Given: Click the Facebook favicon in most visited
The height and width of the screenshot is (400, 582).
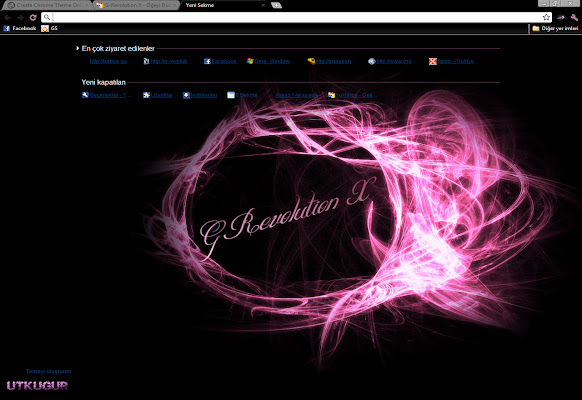Looking at the screenshot, I should tap(207, 61).
